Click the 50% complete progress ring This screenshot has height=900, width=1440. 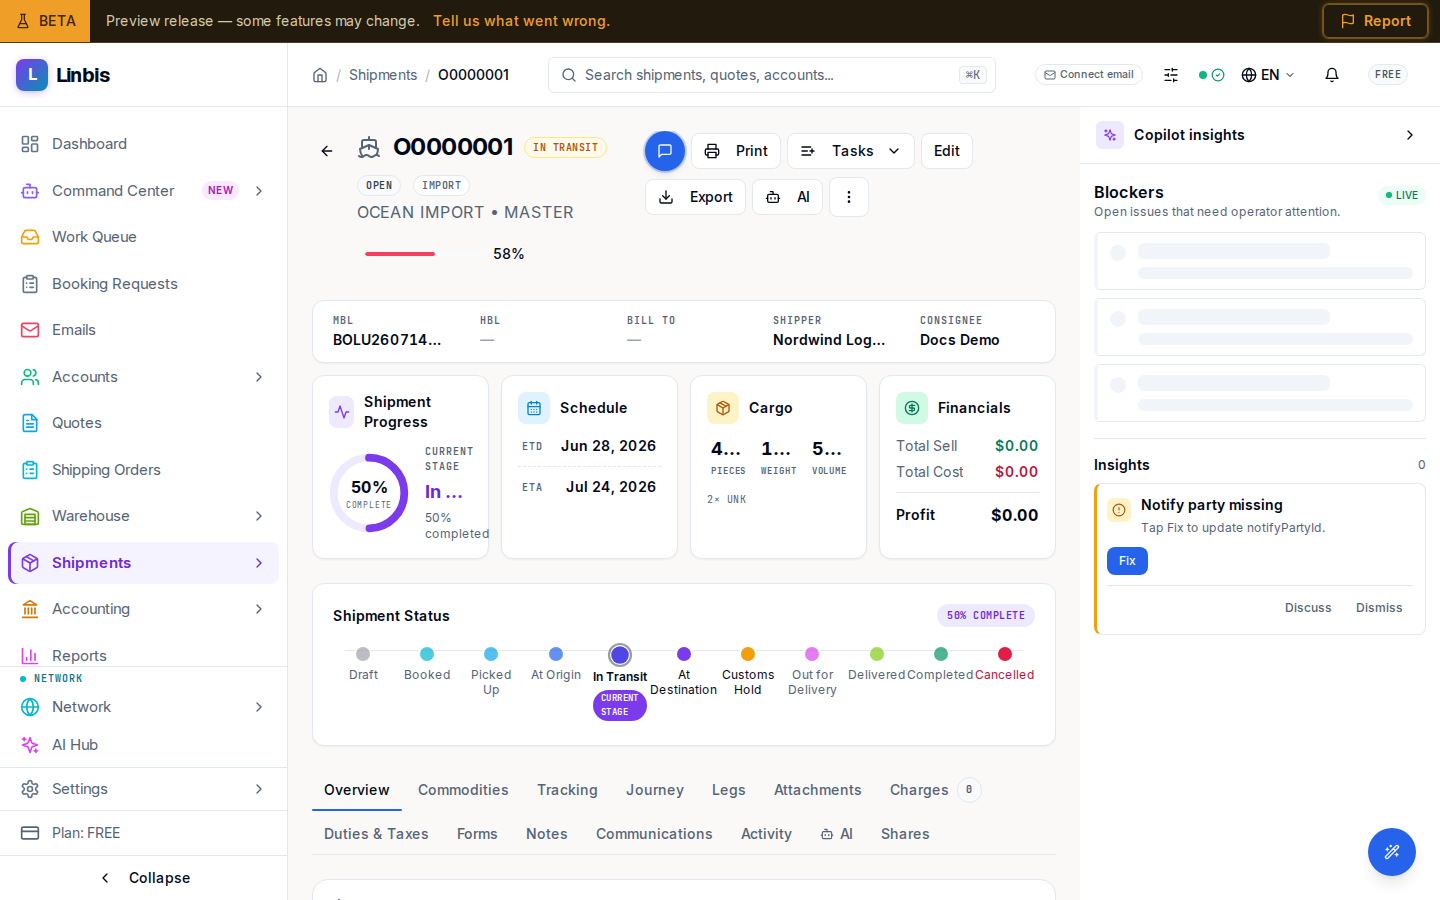click(x=369, y=493)
